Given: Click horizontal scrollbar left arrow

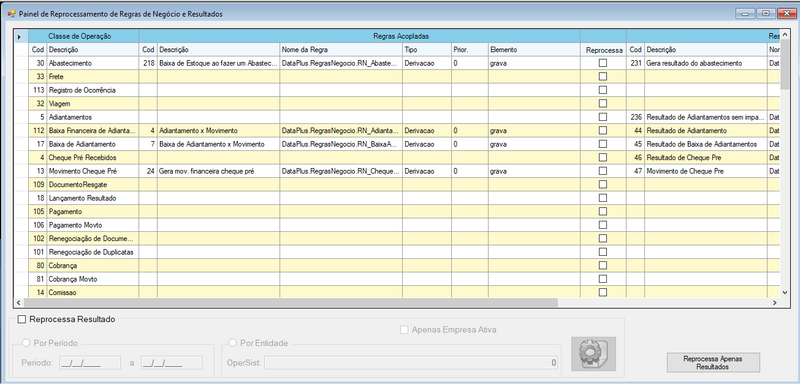Looking at the screenshot, I should click(19, 302).
